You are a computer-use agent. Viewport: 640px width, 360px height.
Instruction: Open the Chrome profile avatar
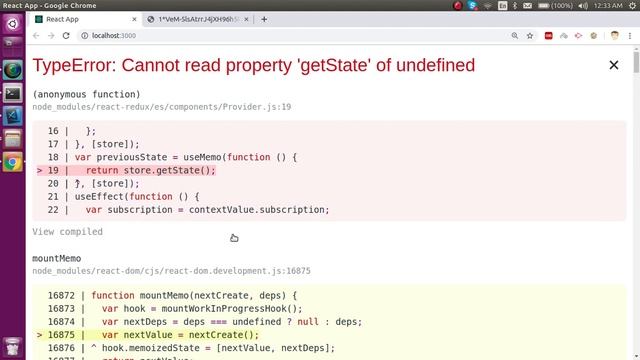(x=615, y=36)
